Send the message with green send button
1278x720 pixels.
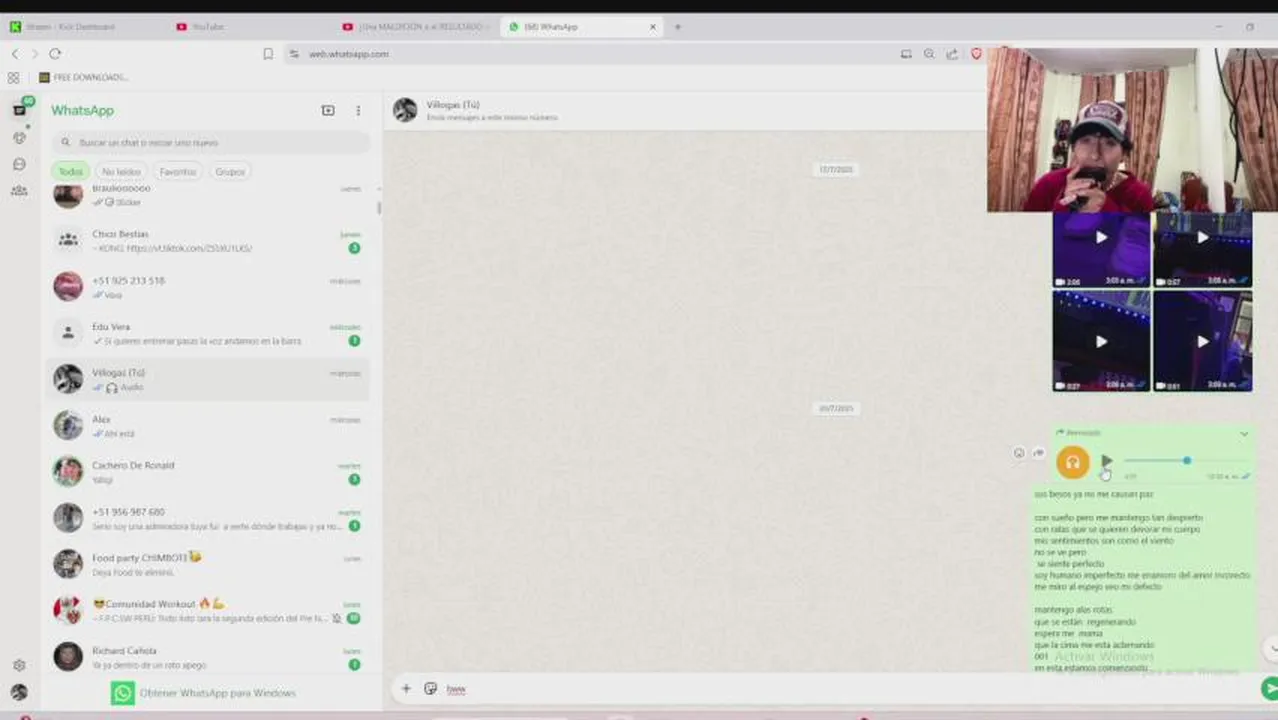pos(1269,688)
